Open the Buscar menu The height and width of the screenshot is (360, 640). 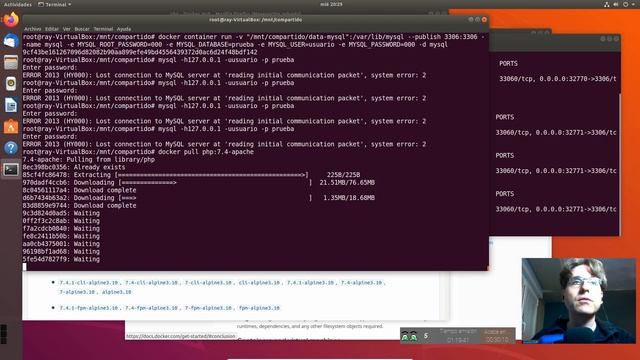tap(82, 29)
